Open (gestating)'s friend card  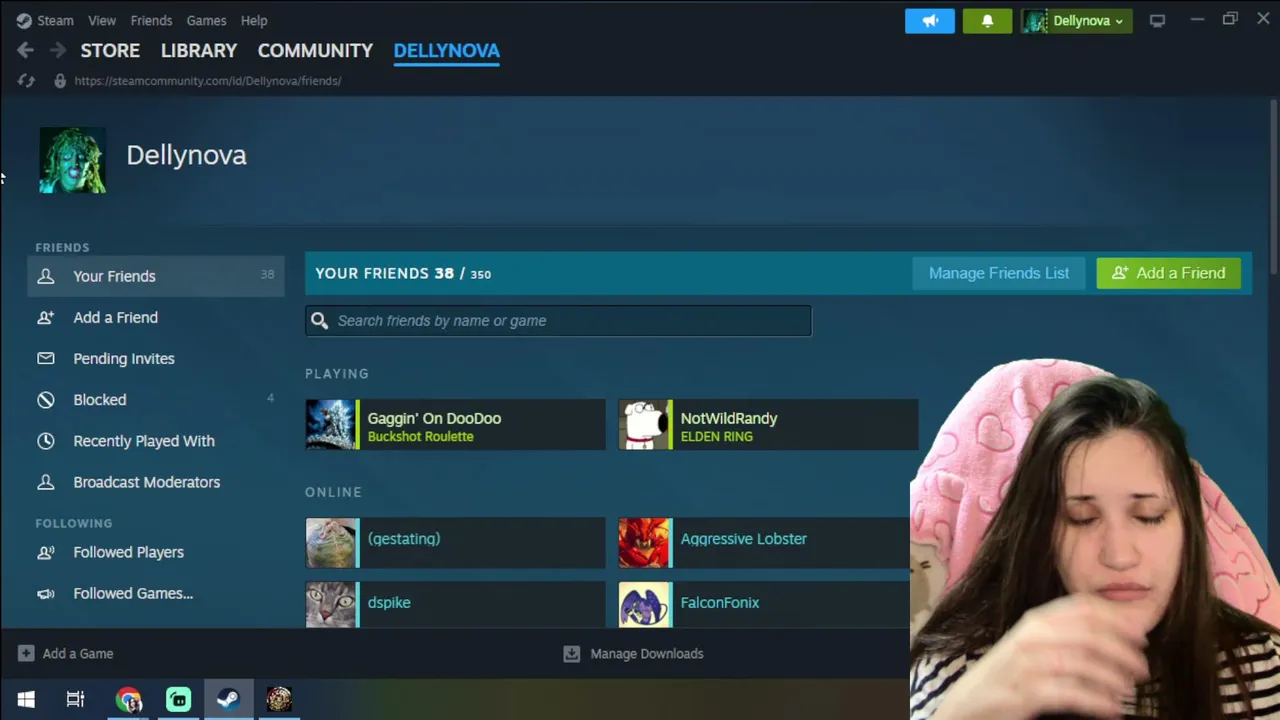point(455,542)
